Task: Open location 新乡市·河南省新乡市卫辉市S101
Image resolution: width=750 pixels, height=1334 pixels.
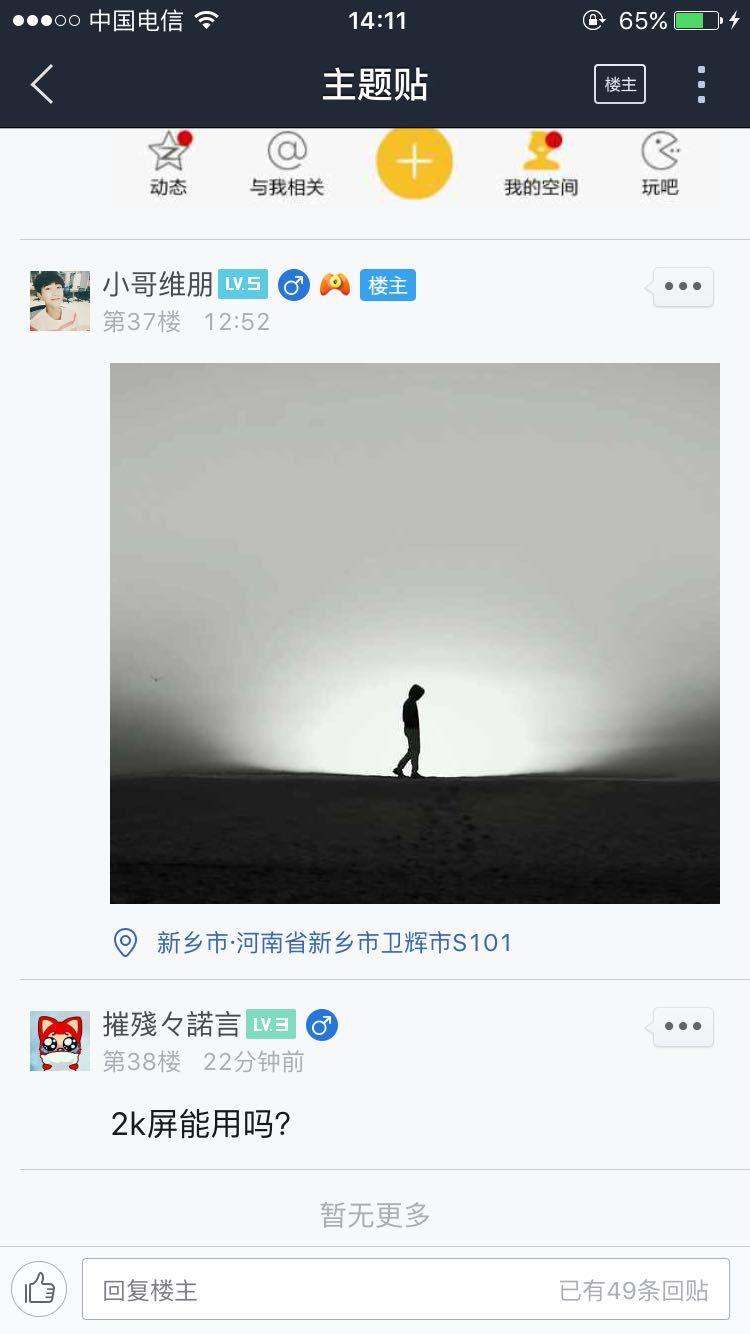Action: pos(334,942)
